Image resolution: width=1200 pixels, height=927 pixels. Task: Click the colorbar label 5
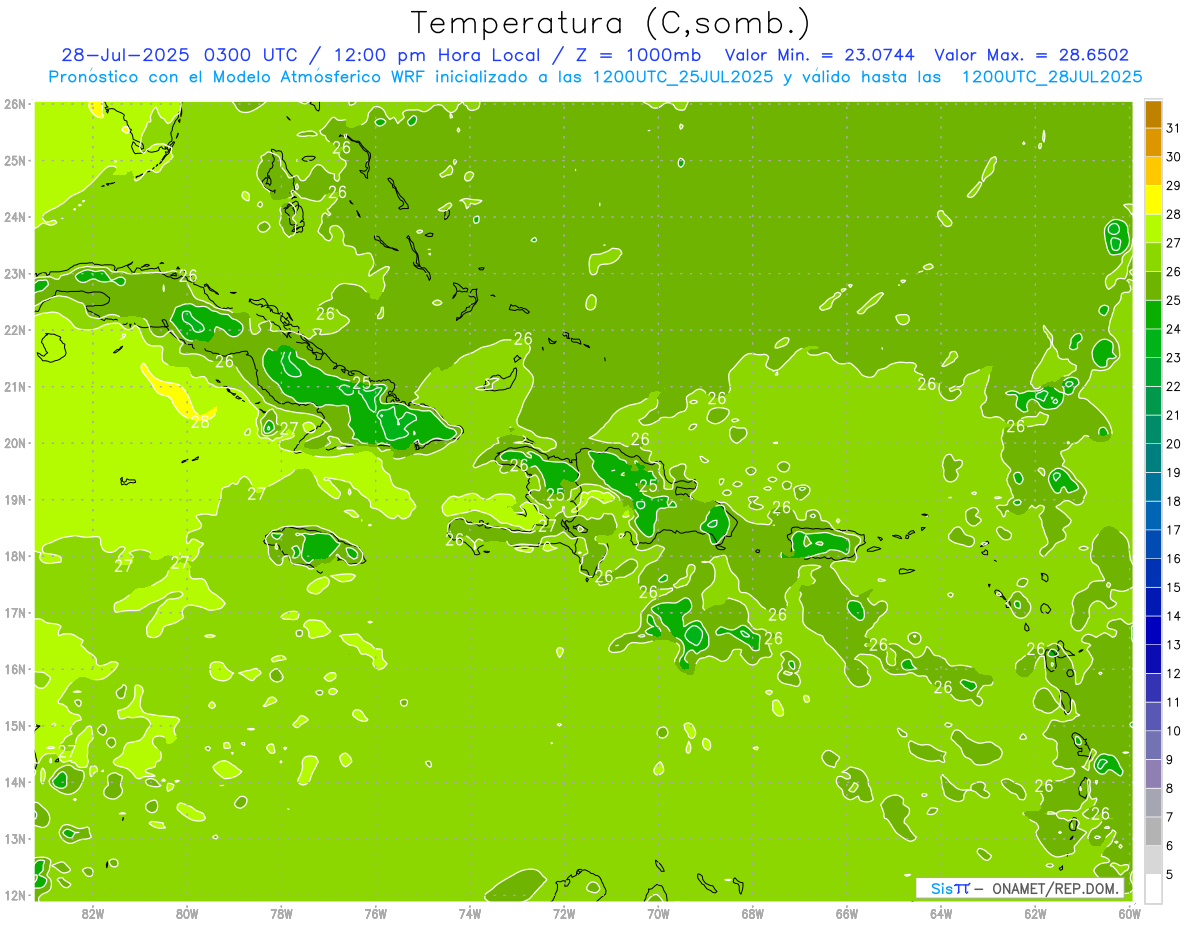click(x=1170, y=875)
